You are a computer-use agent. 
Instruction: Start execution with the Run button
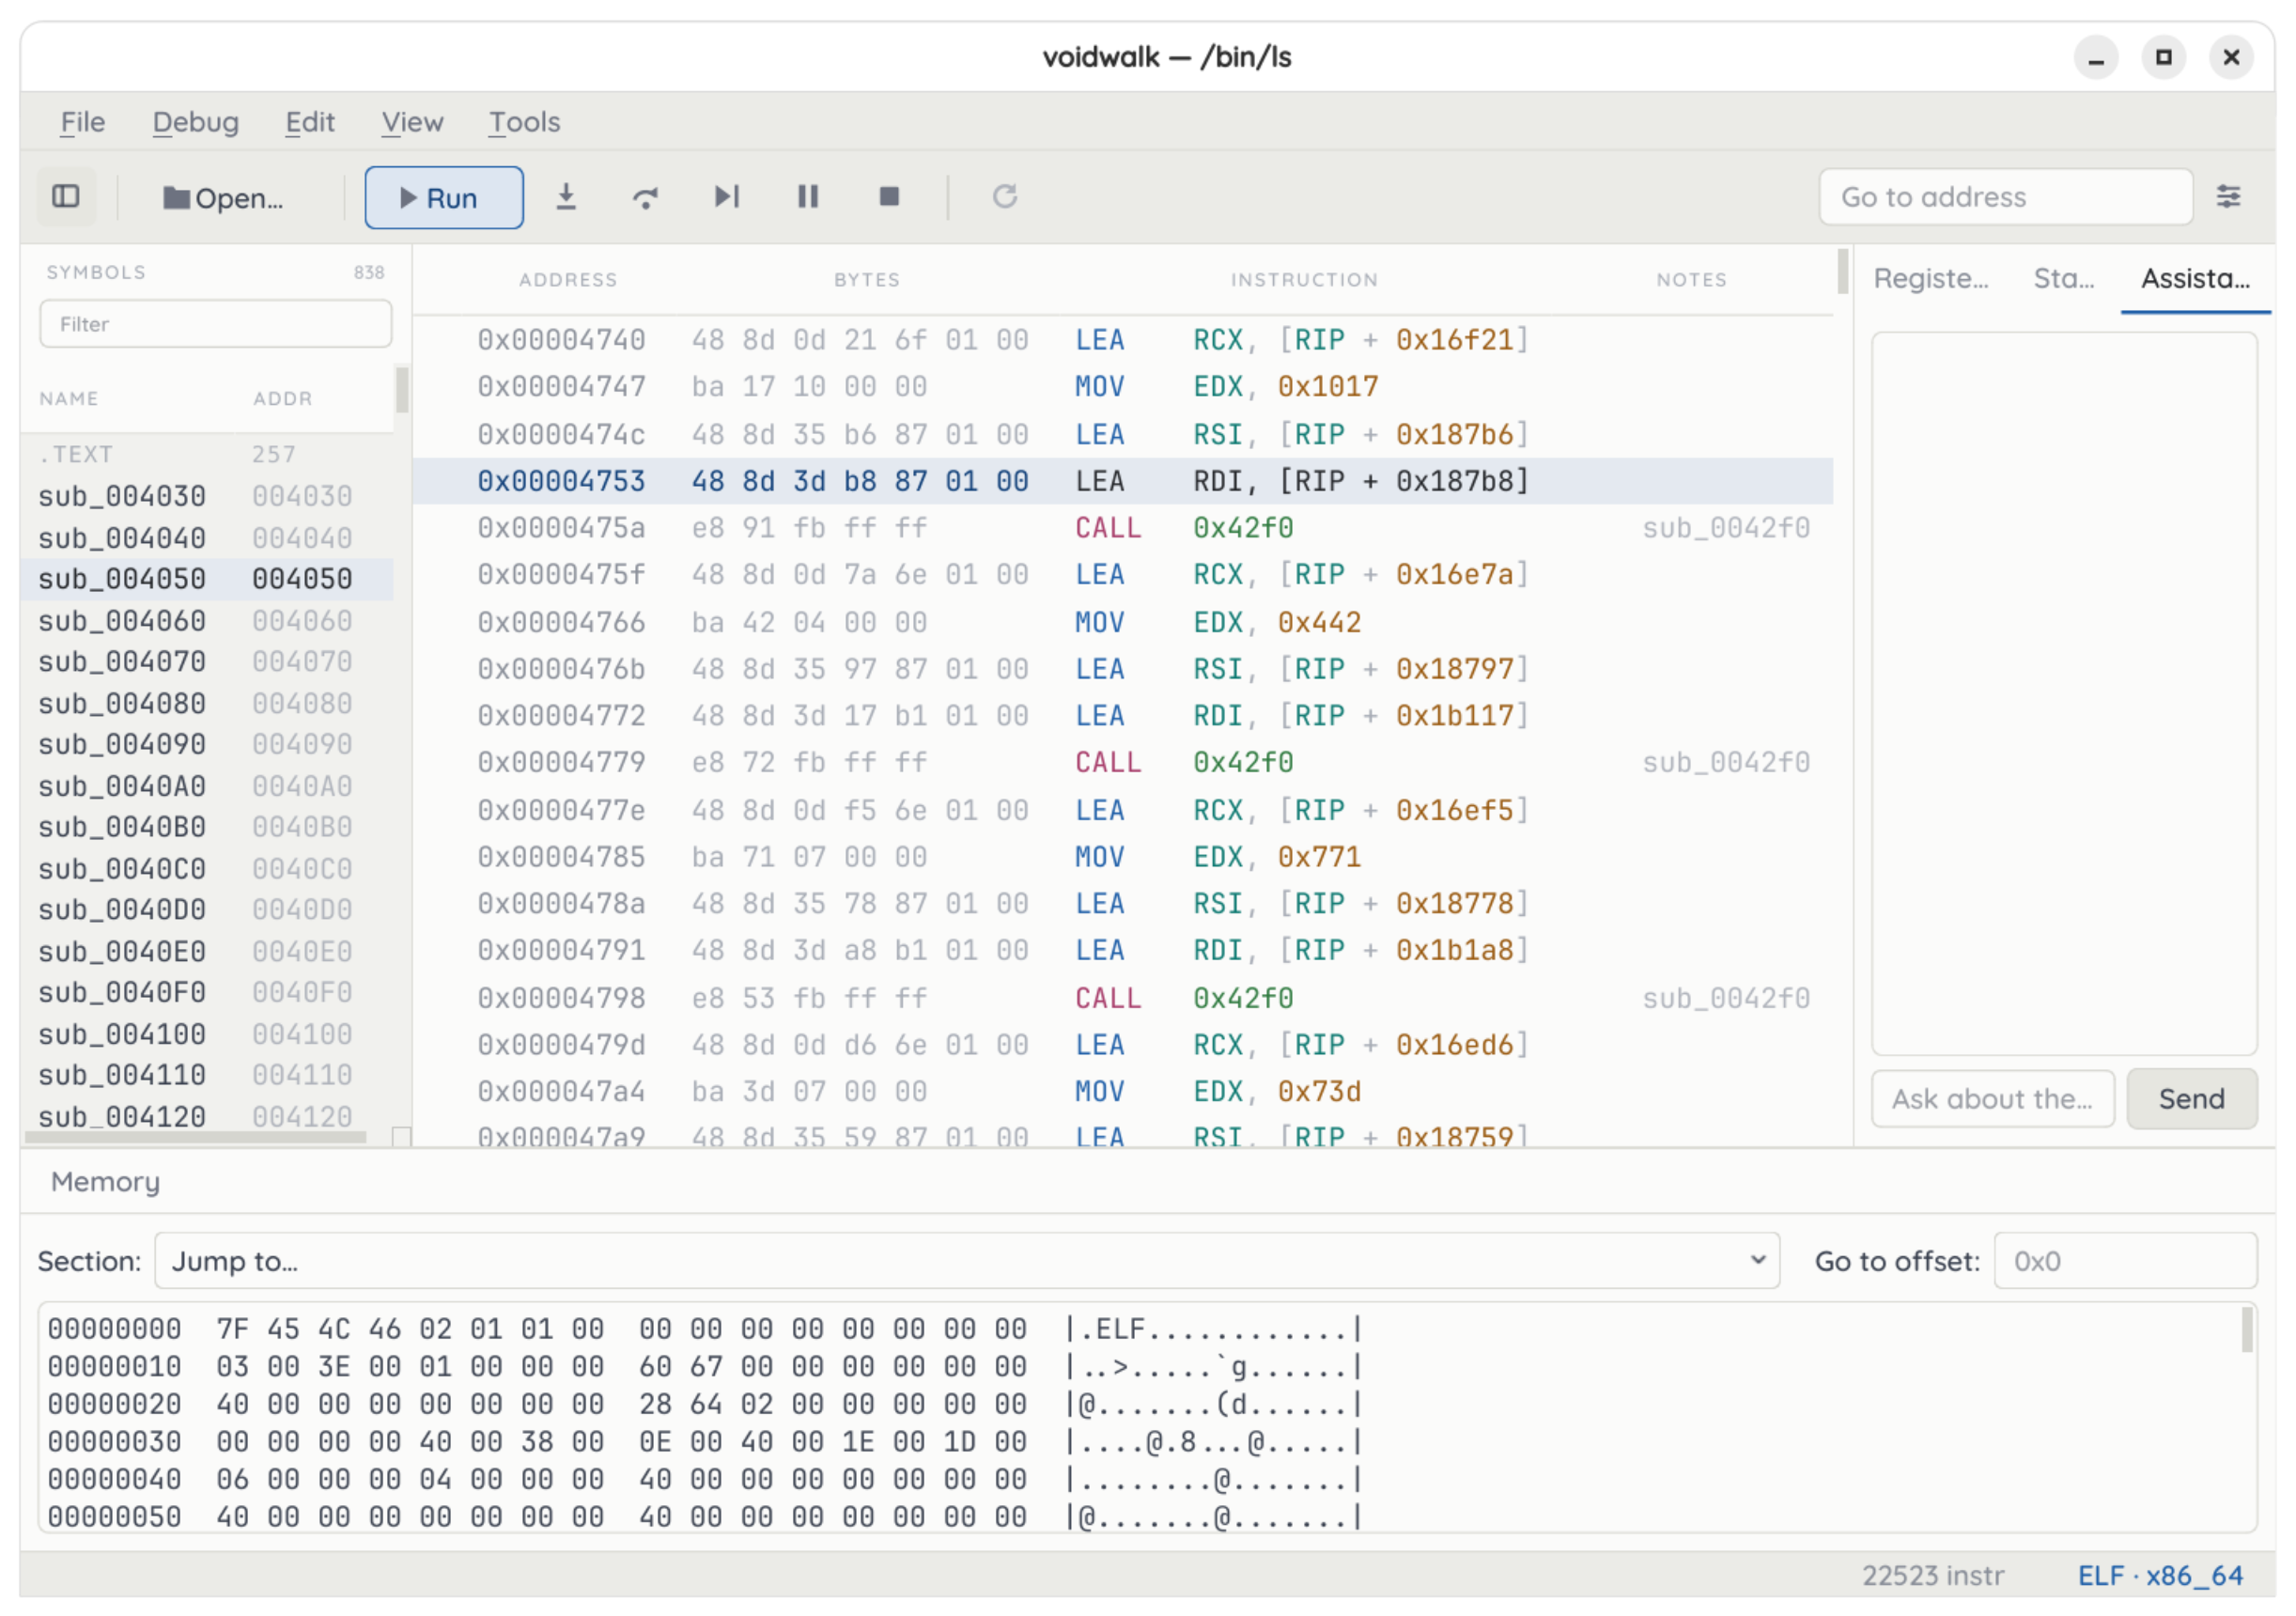tap(443, 198)
